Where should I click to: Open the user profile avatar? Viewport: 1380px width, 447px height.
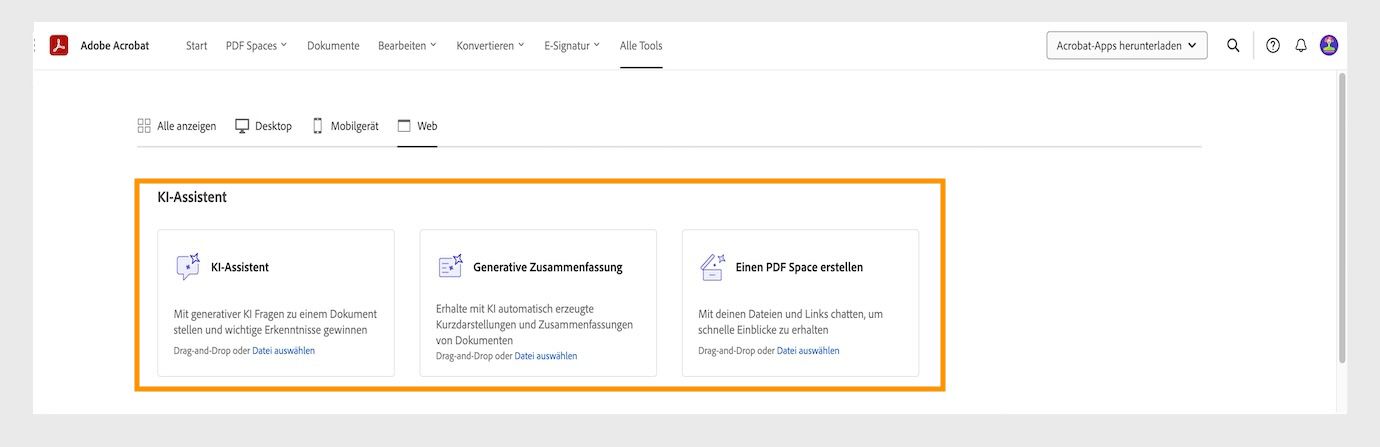pyautogui.click(x=1329, y=45)
